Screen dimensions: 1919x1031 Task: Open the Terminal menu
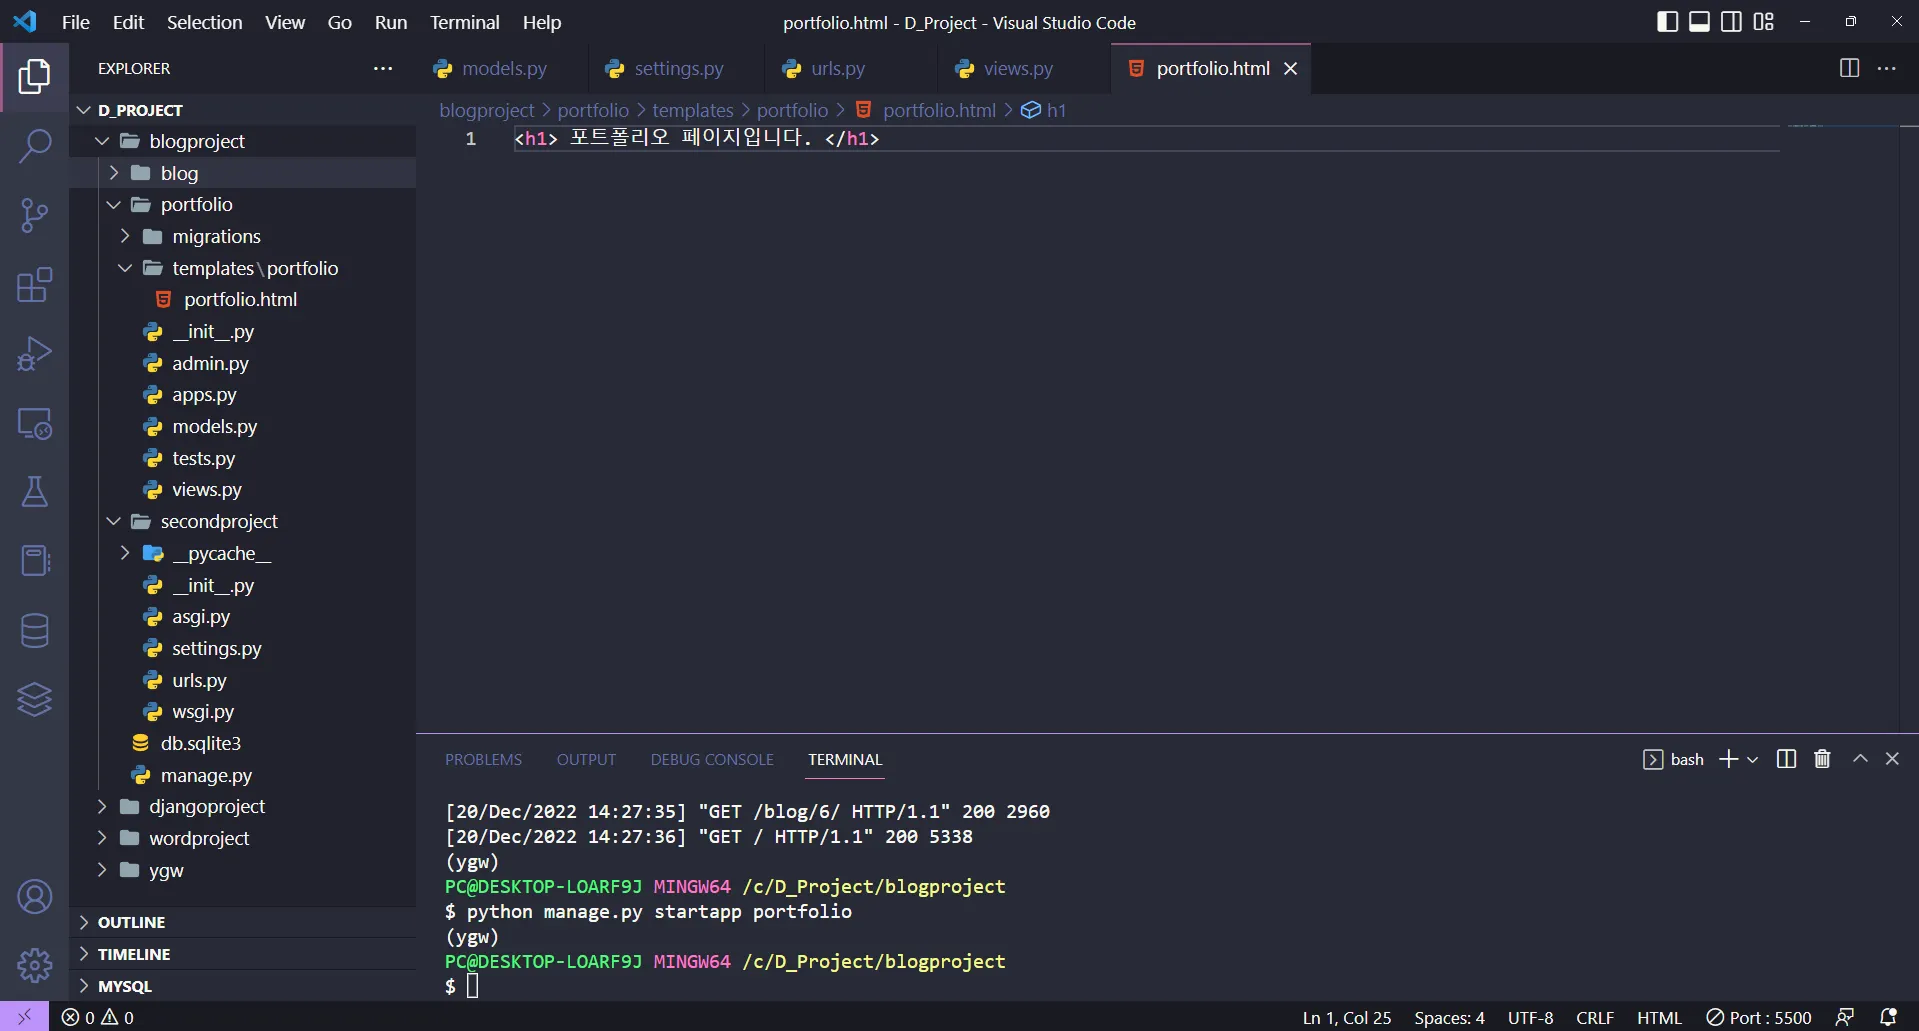(x=464, y=22)
